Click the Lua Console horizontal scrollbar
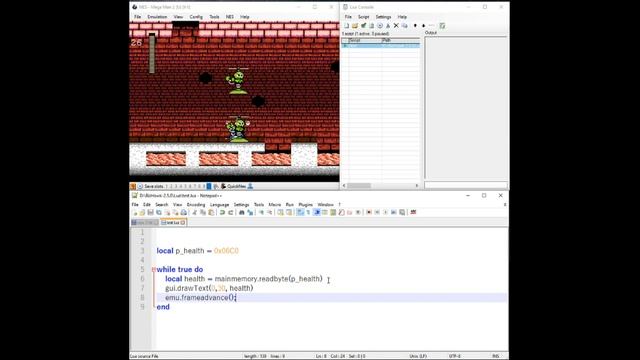 [380, 185]
